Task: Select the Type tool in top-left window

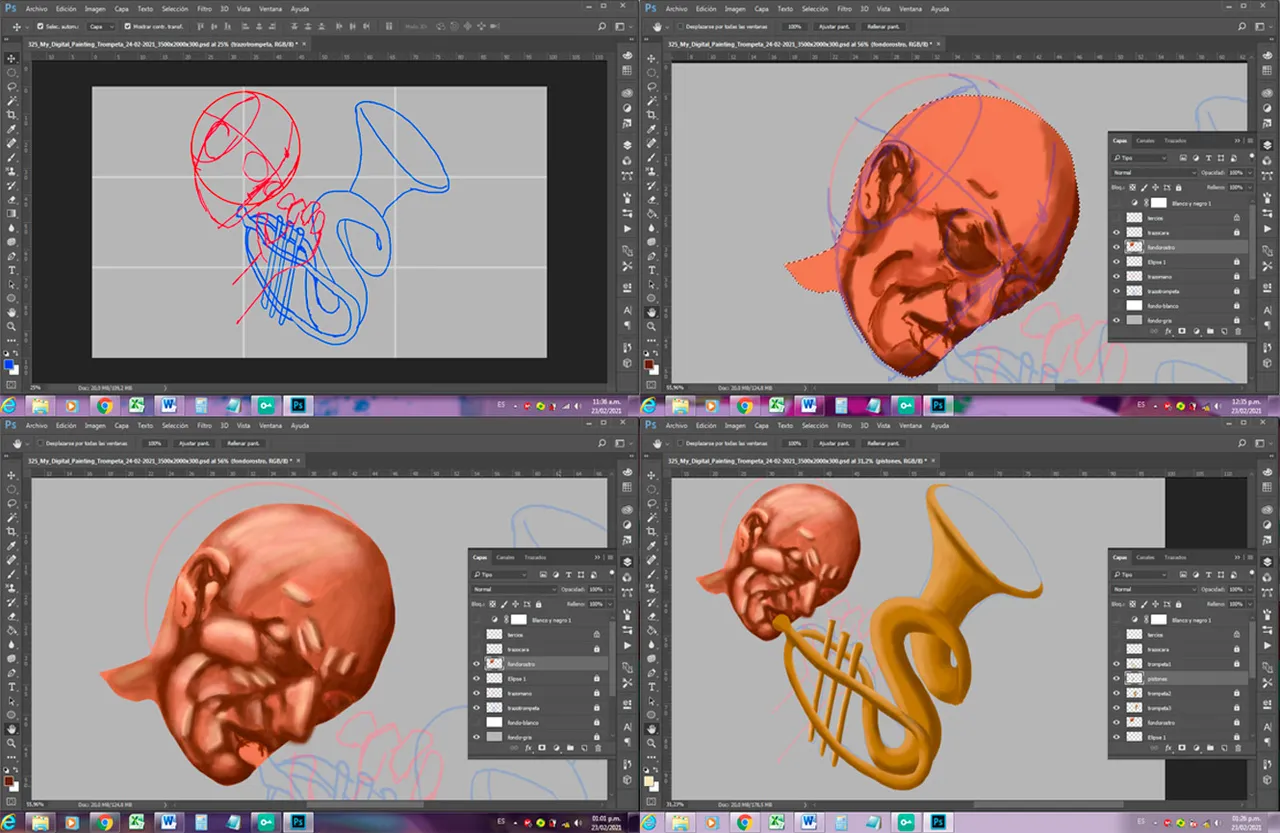Action: (11, 270)
